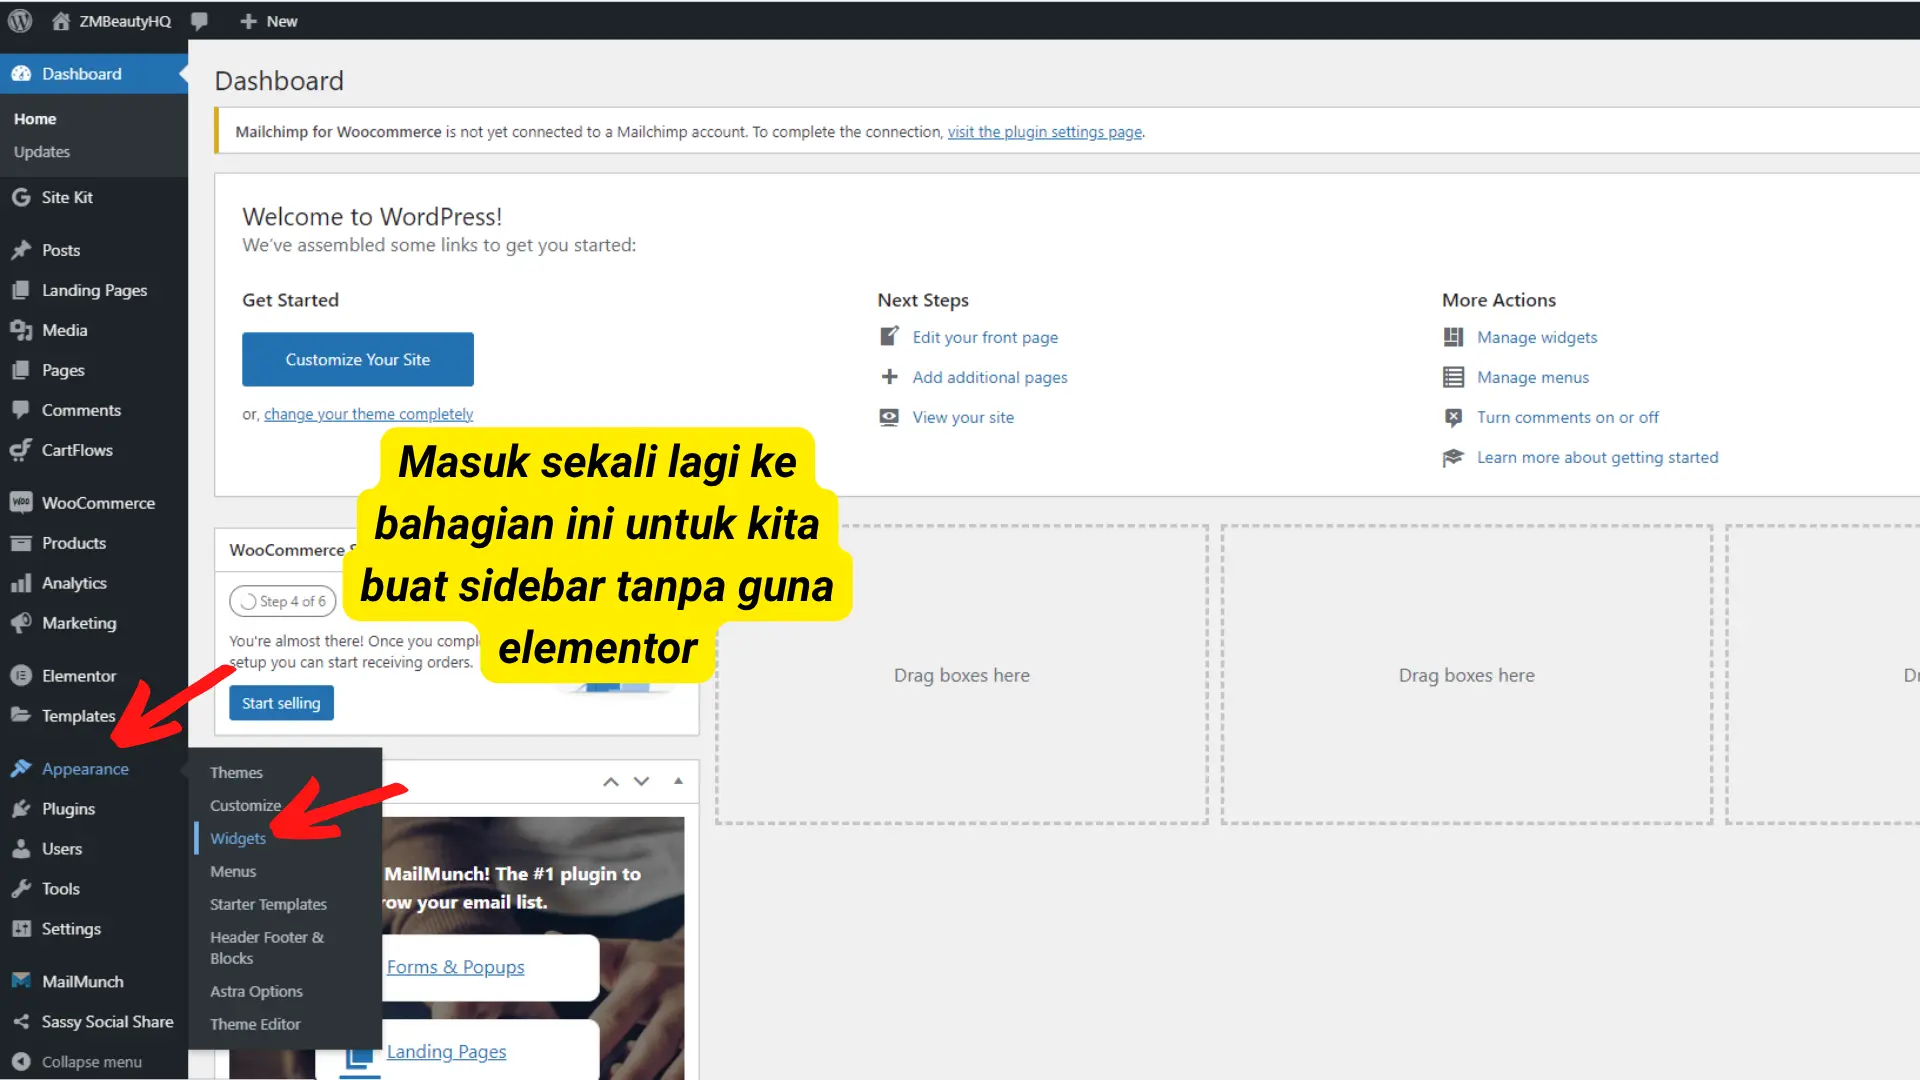Follow the change your theme completely link

(x=368, y=414)
